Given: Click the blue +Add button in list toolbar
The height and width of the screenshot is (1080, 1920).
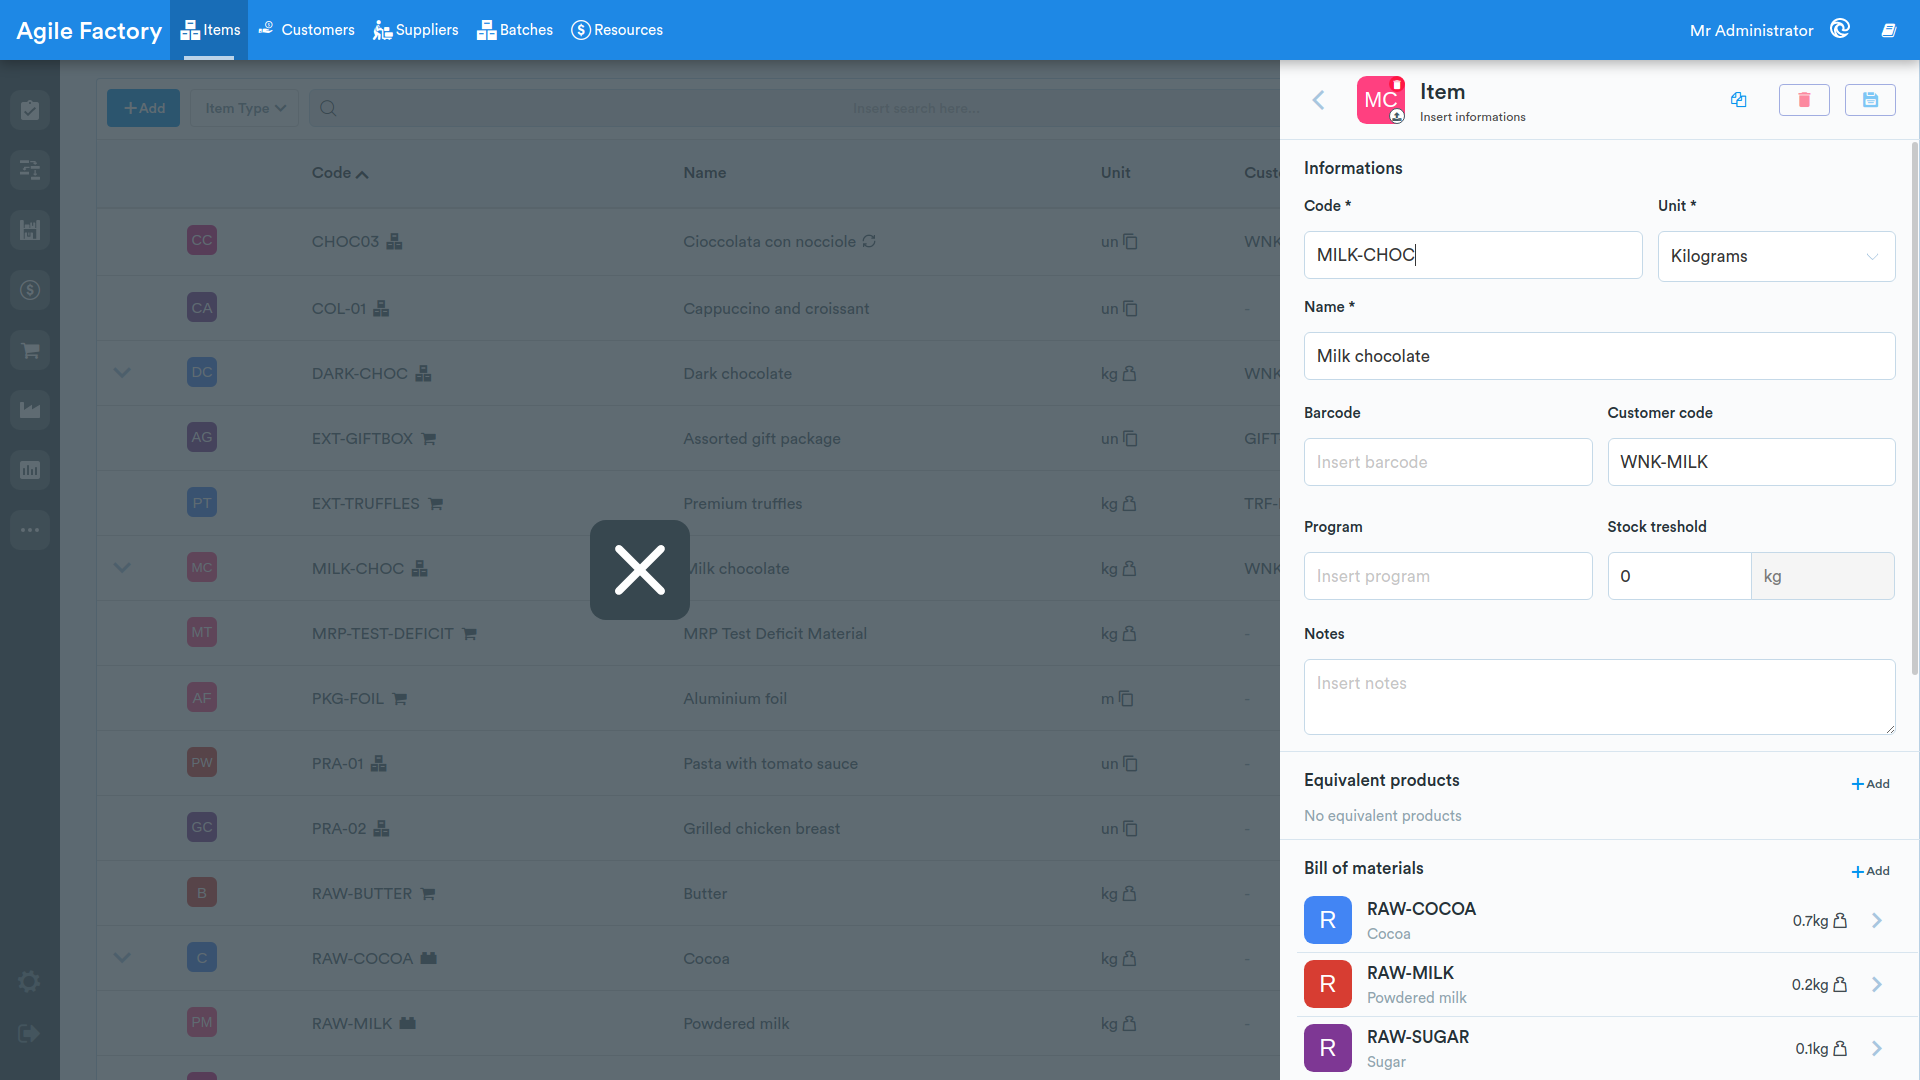Looking at the screenshot, I should (144, 108).
